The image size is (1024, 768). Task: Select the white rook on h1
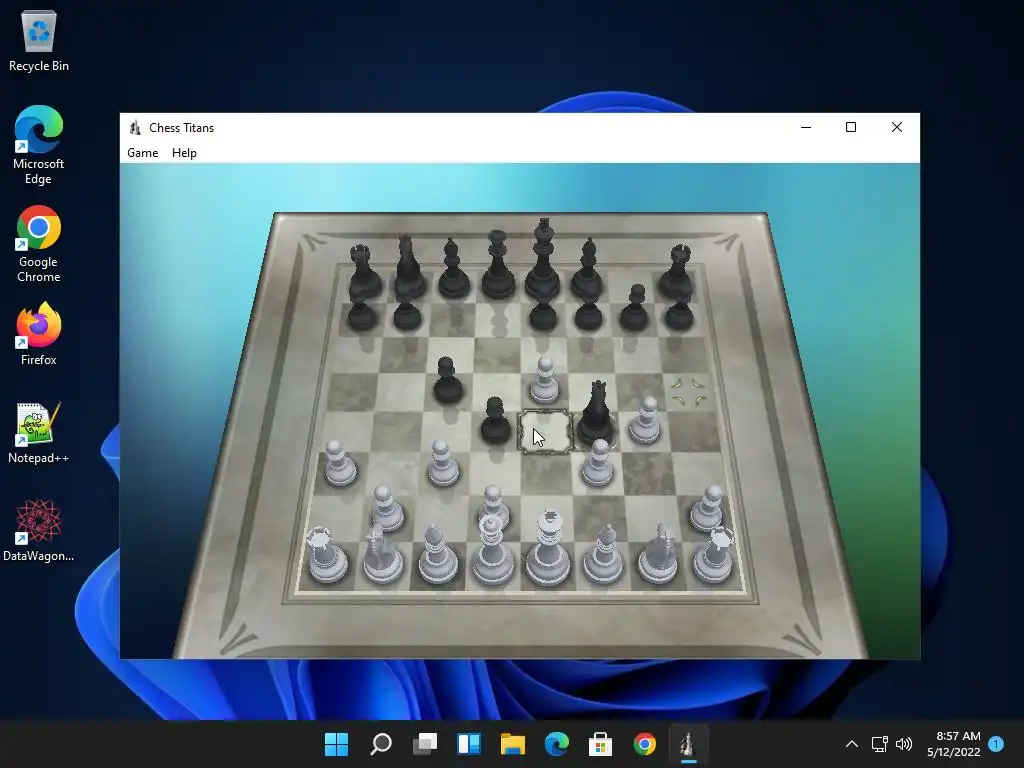714,555
